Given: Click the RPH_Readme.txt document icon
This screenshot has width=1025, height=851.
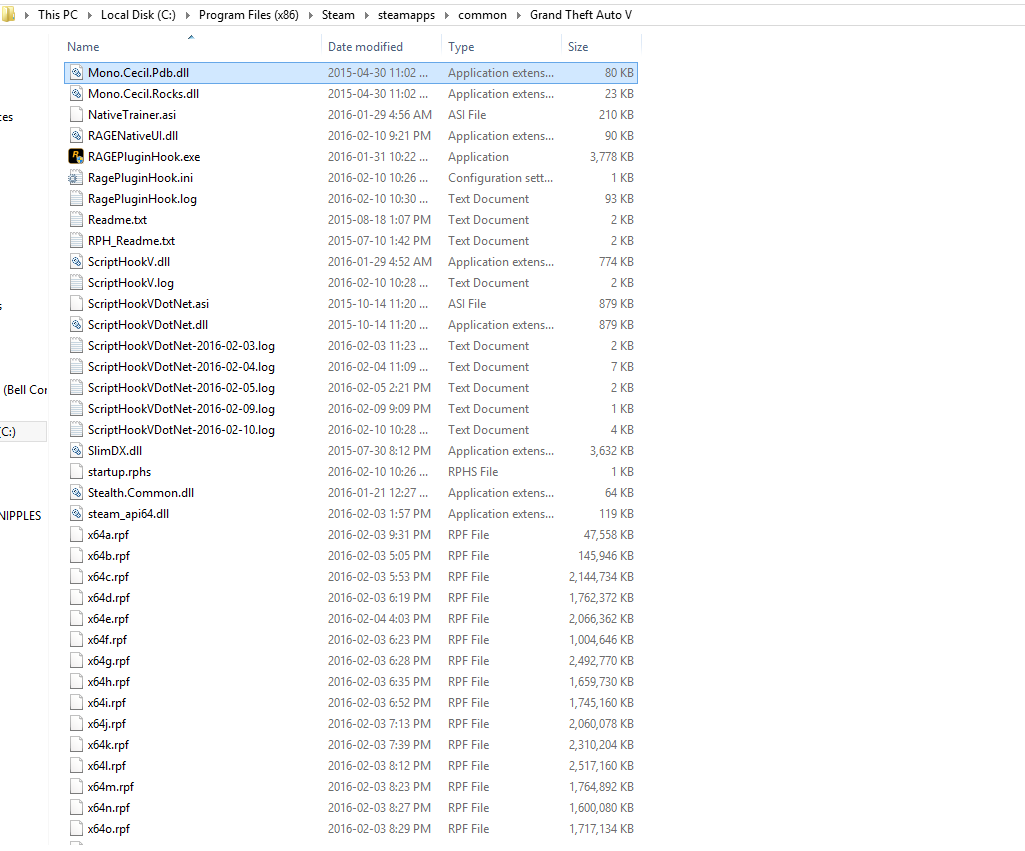Looking at the screenshot, I should (x=76, y=241).
